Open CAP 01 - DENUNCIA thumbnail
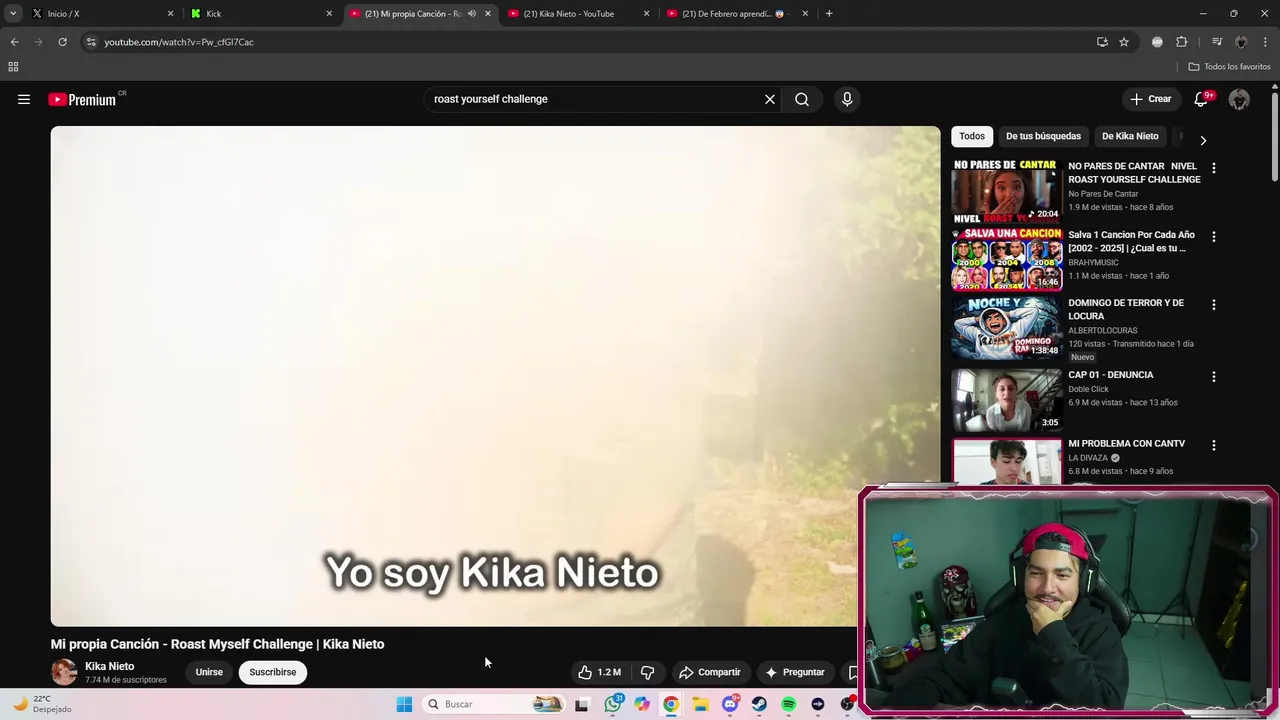The height and width of the screenshot is (720, 1280). (1006, 399)
